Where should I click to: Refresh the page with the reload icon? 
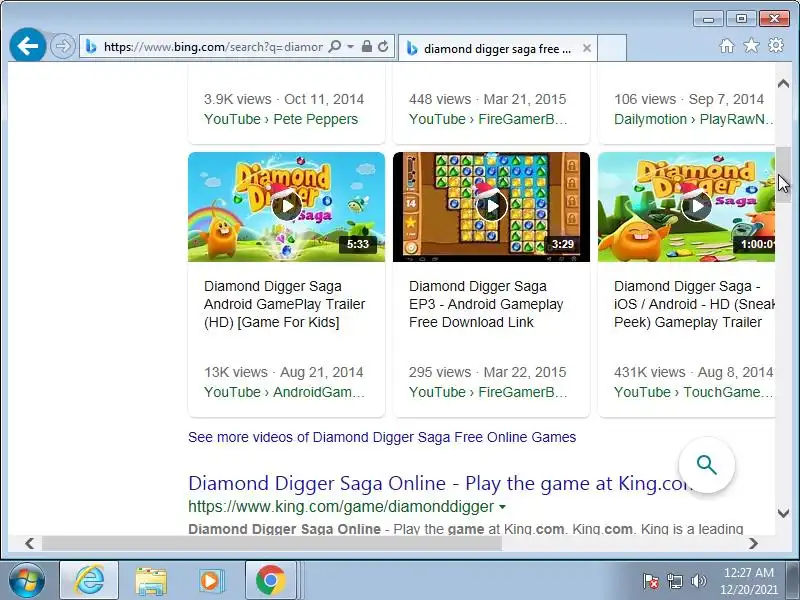coord(383,47)
